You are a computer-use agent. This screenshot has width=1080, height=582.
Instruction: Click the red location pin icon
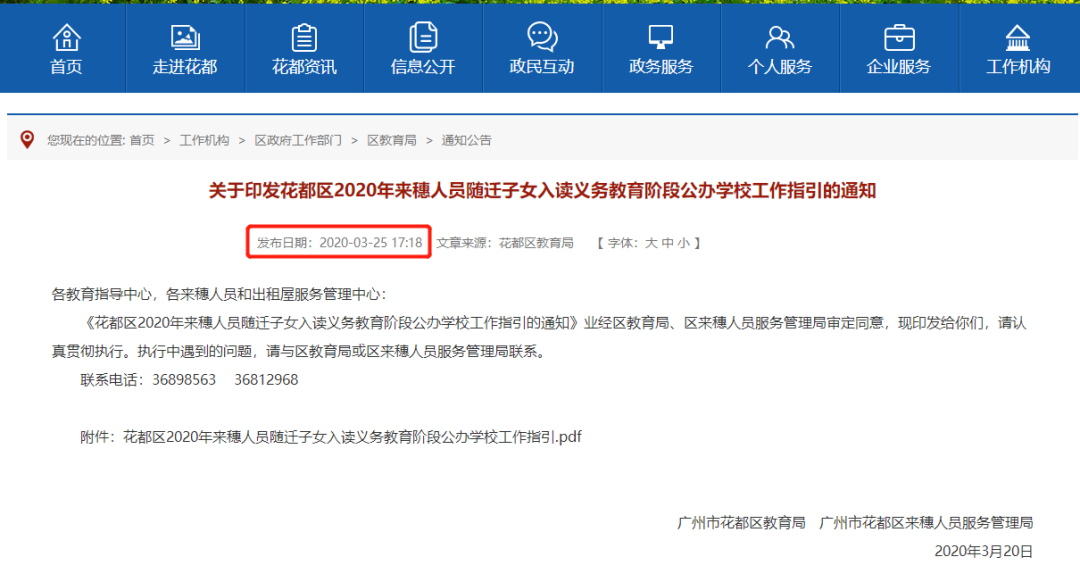tap(27, 140)
